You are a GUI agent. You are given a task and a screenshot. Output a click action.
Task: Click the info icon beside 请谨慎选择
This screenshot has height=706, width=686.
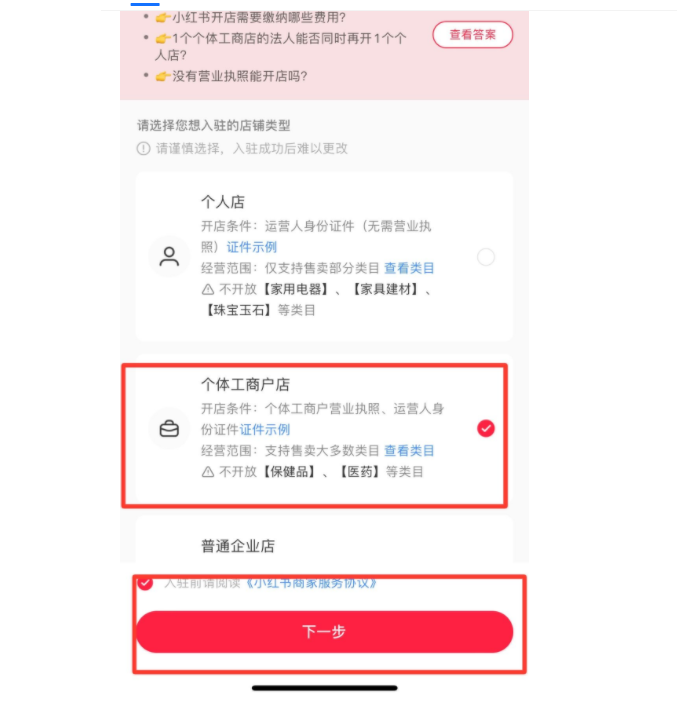tap(143, 149)
